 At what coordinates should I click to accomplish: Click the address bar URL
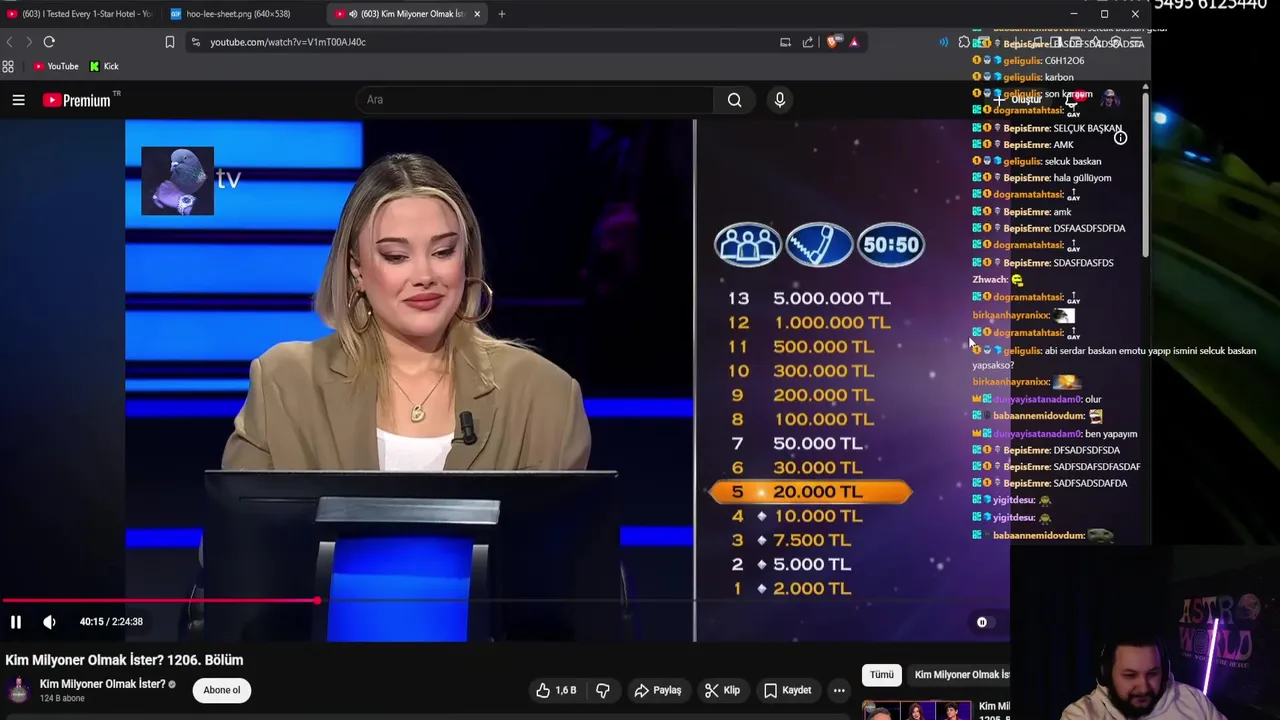click(288, 42)
